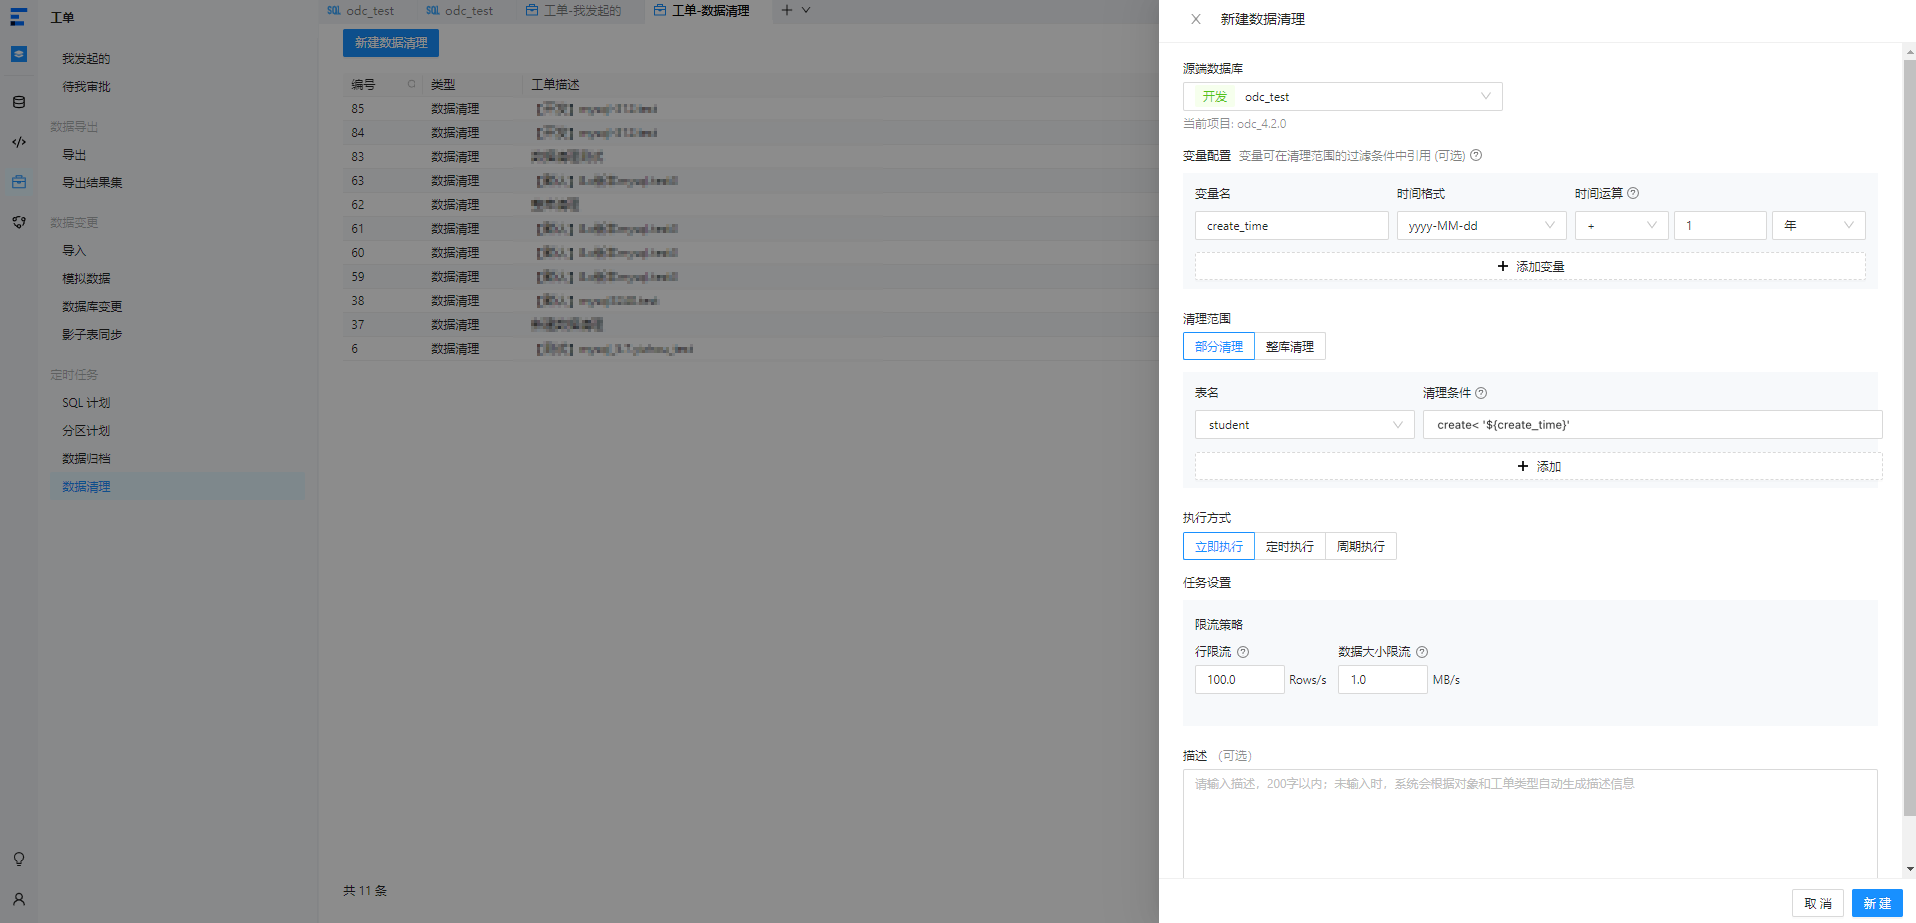This screenshot has height=923, width=1916.
Task: Click the help icon next to 清理条件
Action: (x=1481, y=393)
